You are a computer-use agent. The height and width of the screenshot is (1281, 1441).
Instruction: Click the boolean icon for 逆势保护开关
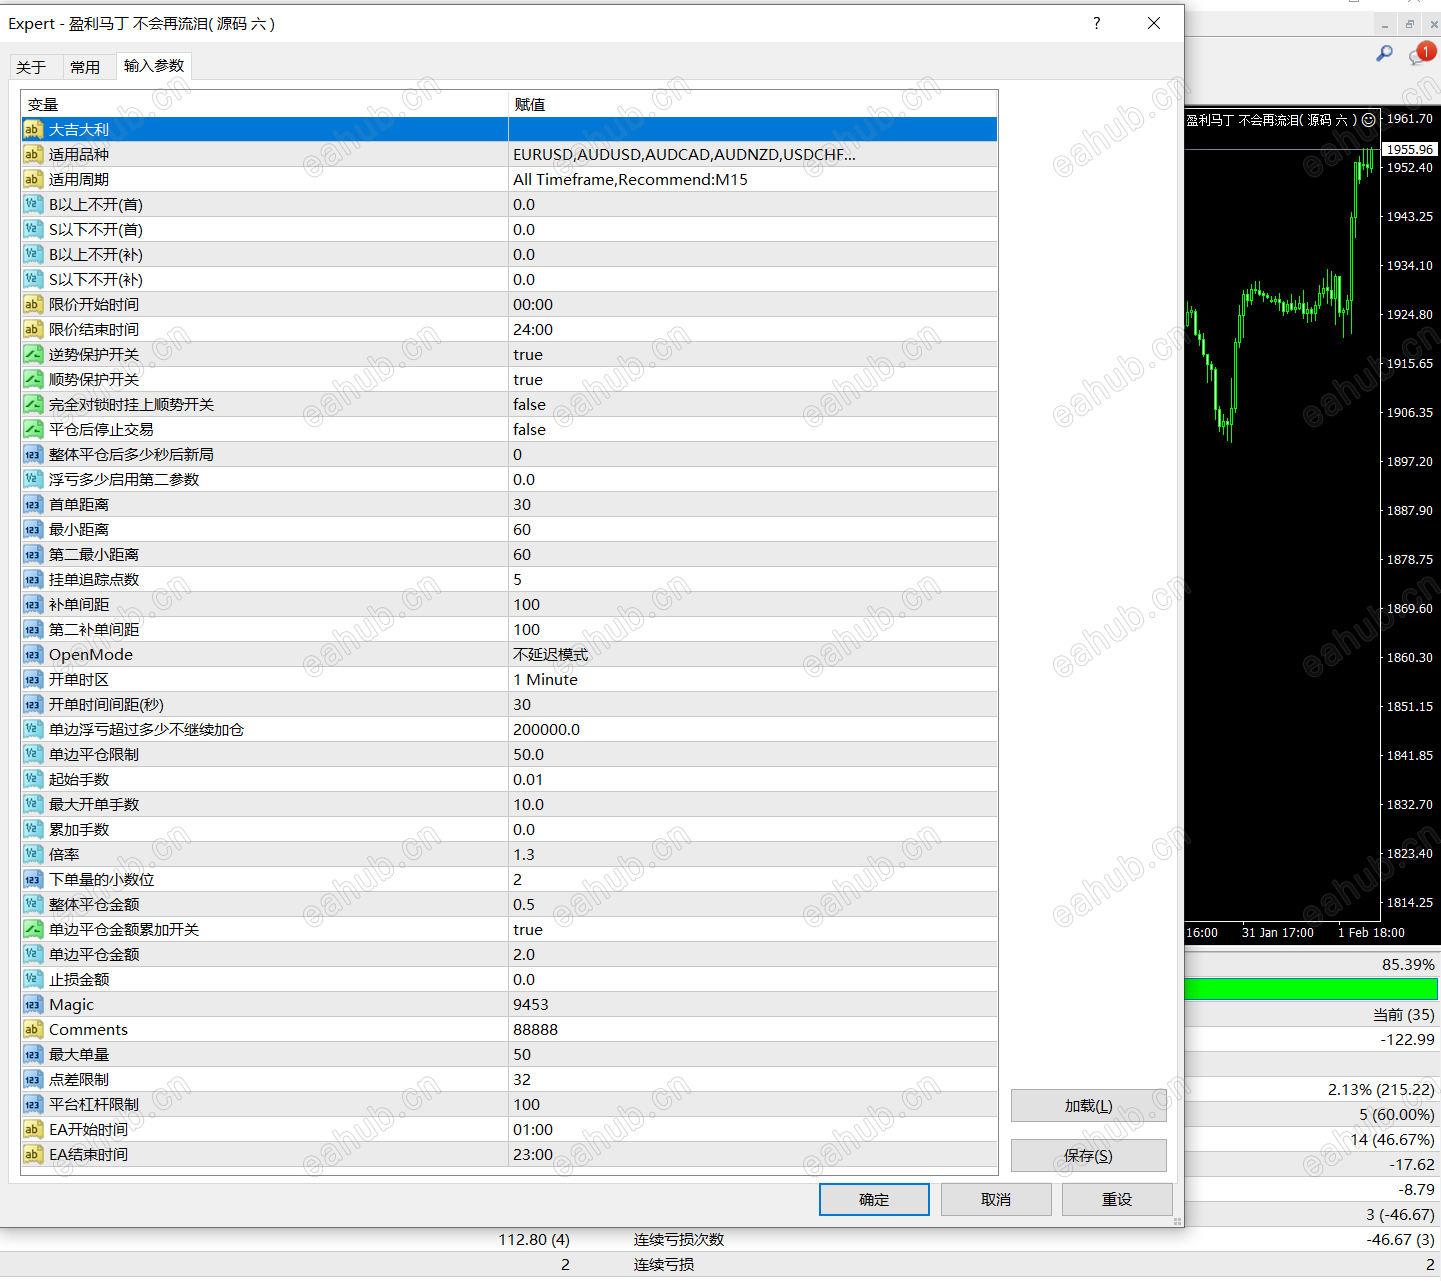tap(33, 354)
